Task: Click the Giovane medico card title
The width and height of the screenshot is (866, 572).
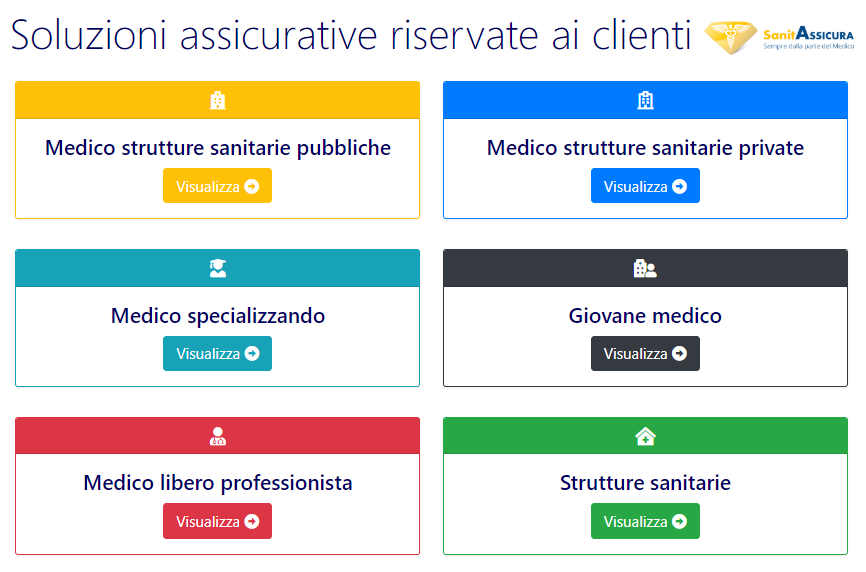Action: [645, 316]
